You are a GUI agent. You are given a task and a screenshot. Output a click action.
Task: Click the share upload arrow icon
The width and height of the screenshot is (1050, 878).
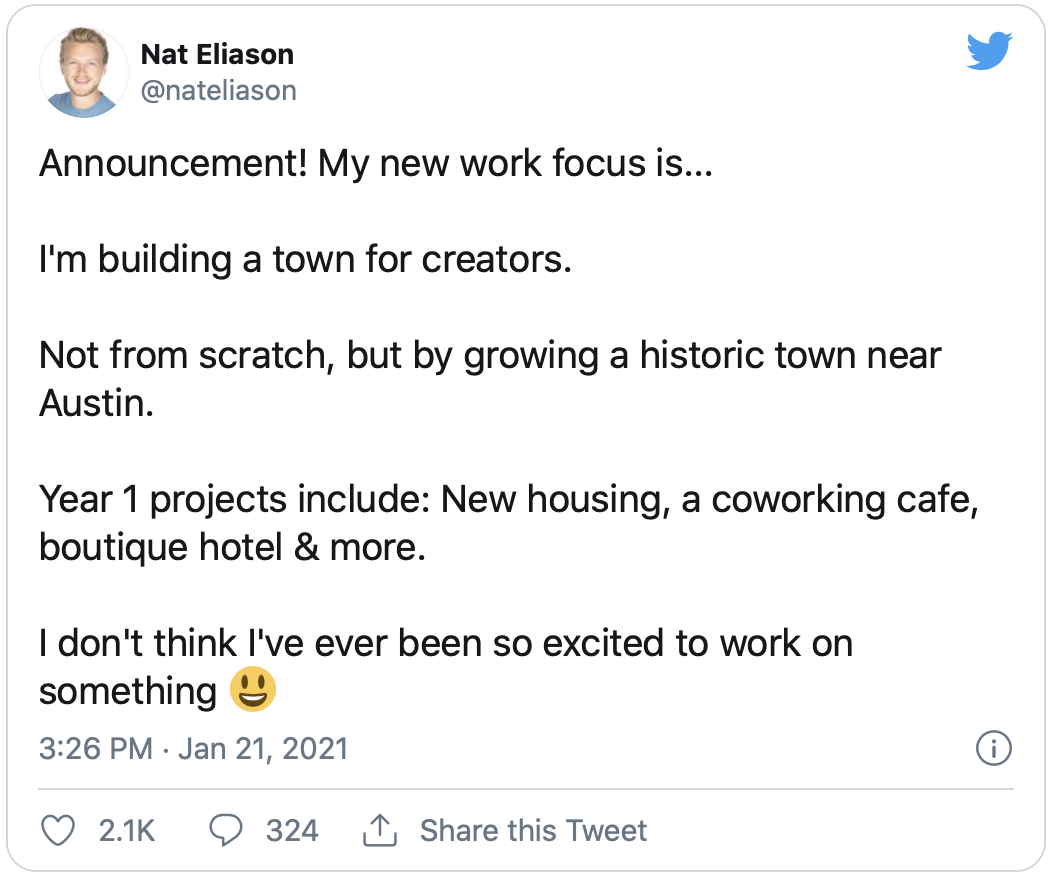point(379,830)
